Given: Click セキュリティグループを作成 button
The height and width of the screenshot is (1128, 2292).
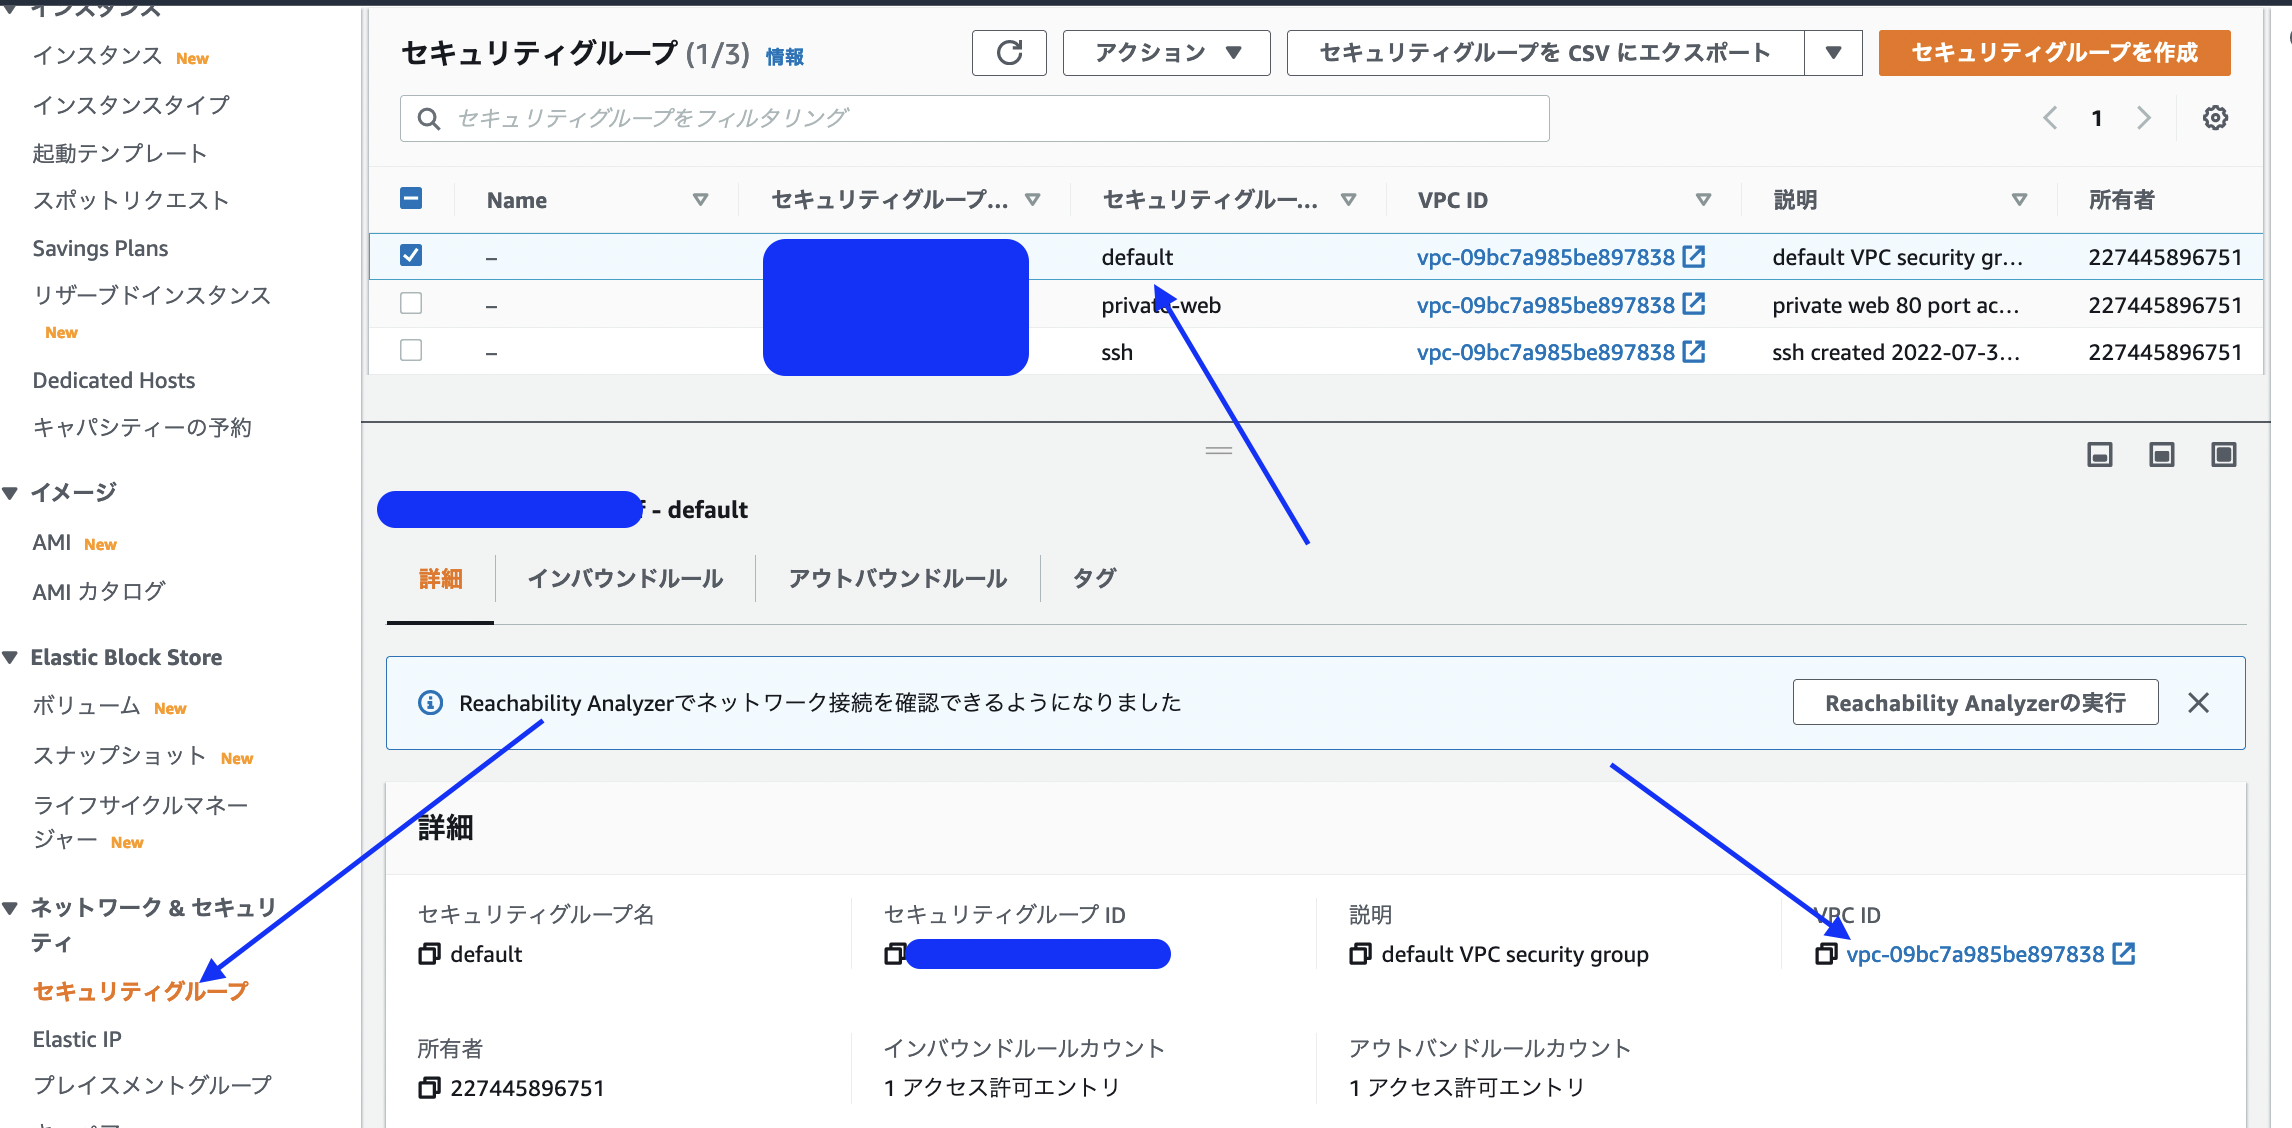Looking at the screenshot, I should pyautogui.click(x=2054, y=53).
